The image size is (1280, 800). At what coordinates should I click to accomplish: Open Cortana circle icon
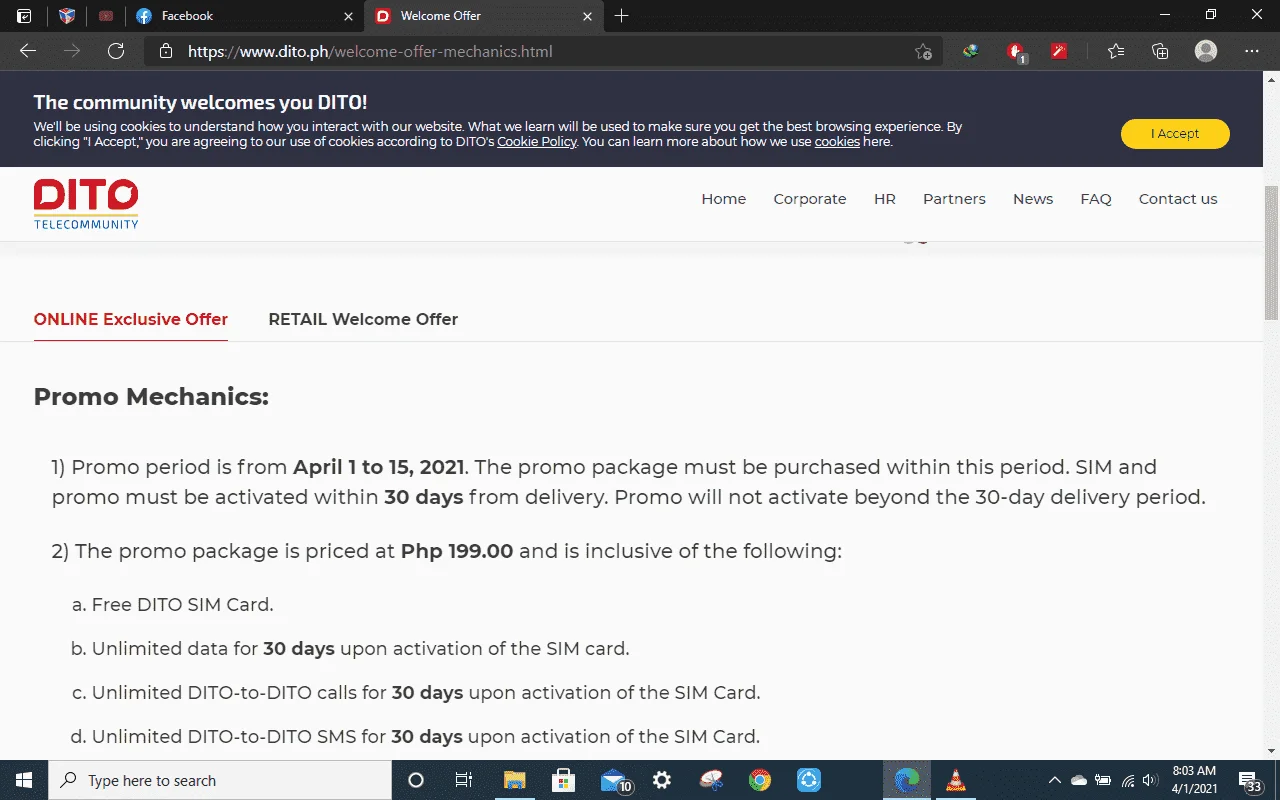(x=417, y=780)
